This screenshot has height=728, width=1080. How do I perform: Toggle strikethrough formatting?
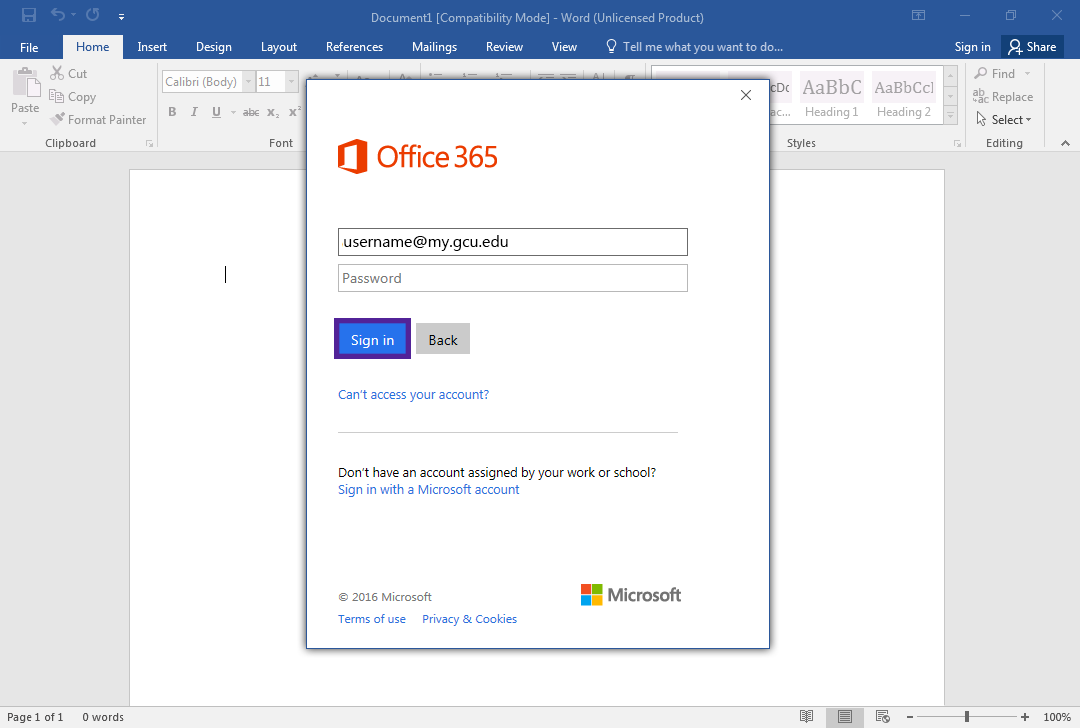[251, 112]
